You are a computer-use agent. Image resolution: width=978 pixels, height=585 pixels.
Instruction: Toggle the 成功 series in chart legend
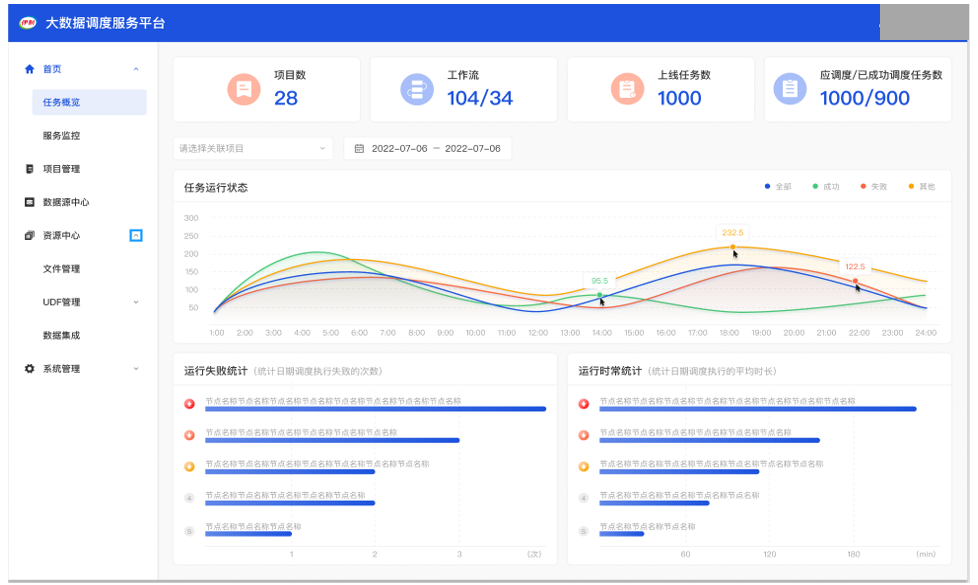pyautogui.click(x=825, y=187)
